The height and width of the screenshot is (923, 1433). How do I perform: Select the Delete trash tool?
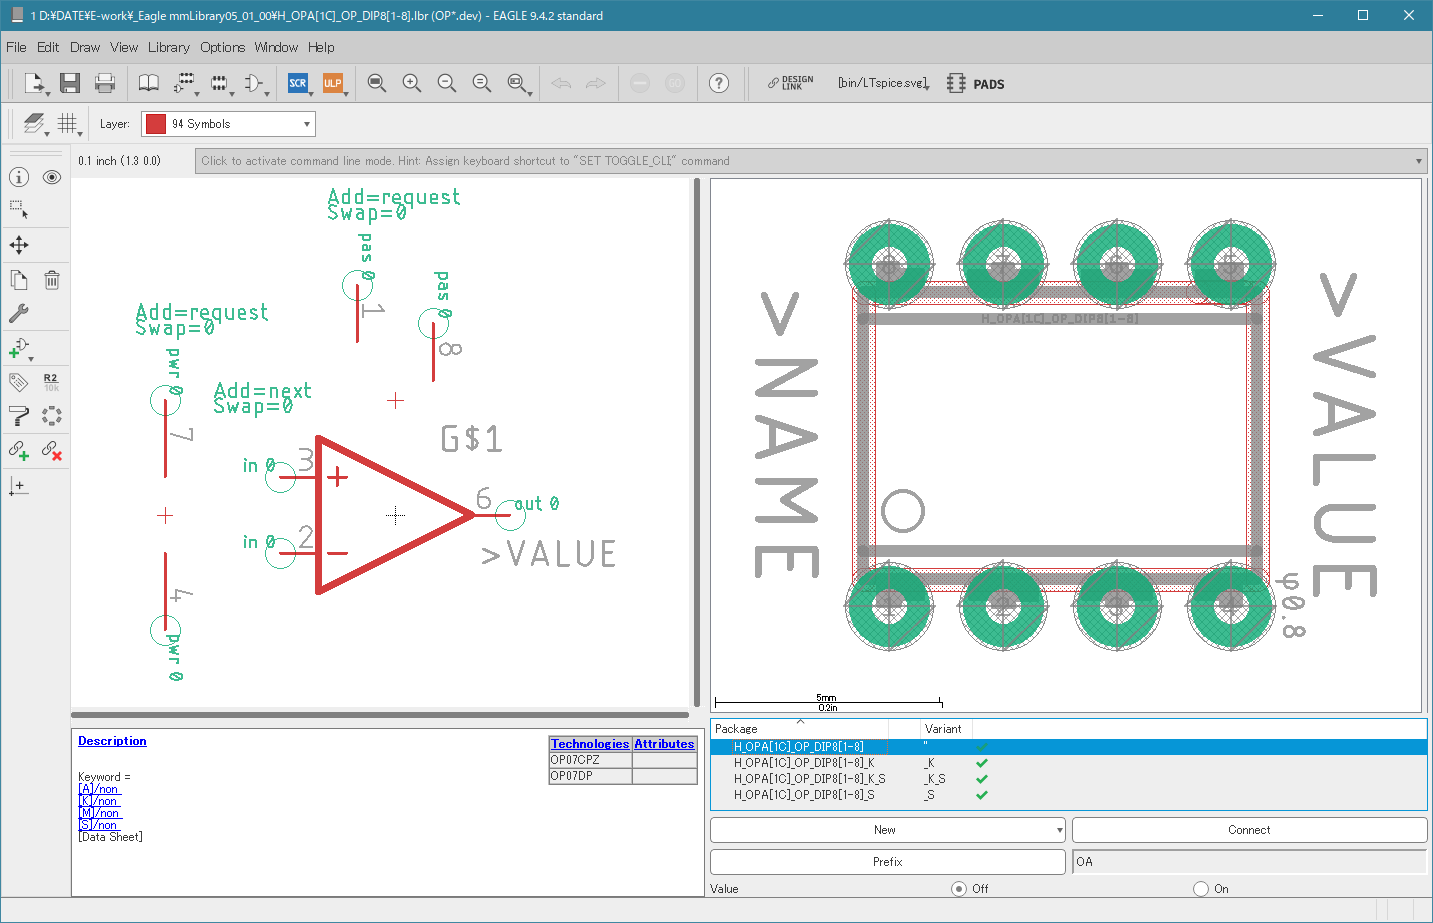[x=52, y=280]
